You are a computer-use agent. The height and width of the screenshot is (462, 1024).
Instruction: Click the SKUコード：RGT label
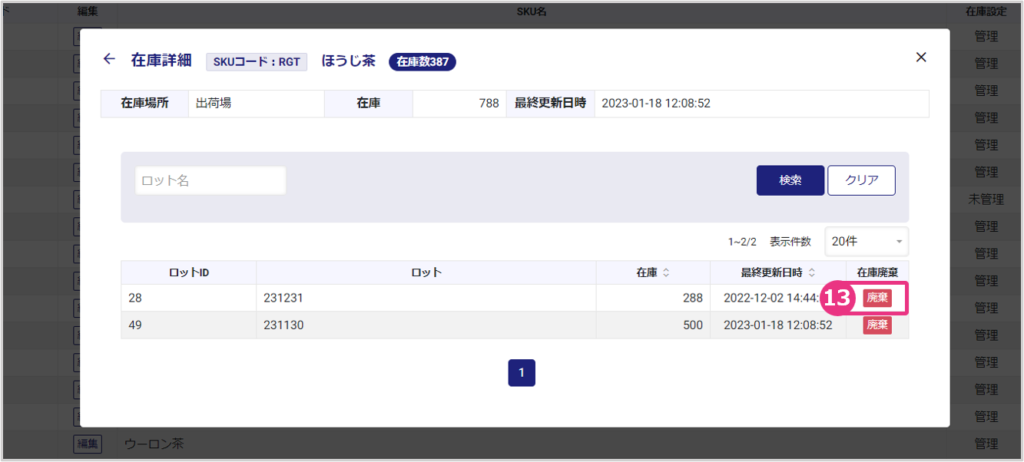[x=258, y=61]
